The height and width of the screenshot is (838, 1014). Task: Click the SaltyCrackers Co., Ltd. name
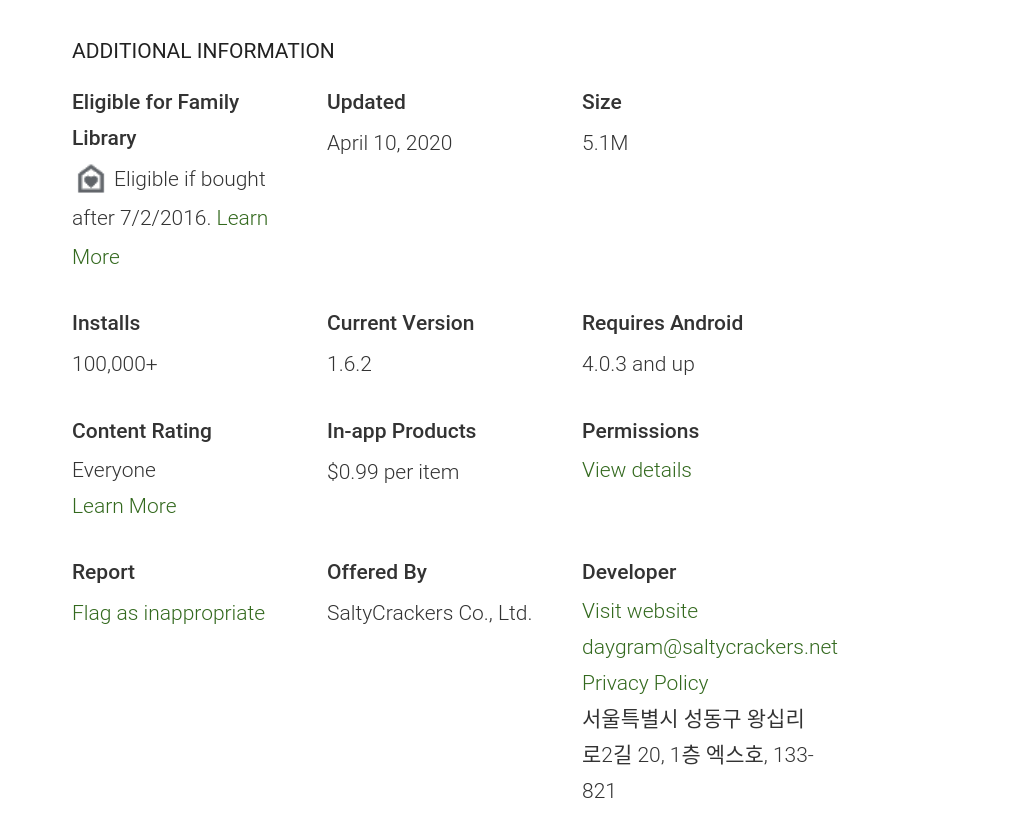pos(429,613)
